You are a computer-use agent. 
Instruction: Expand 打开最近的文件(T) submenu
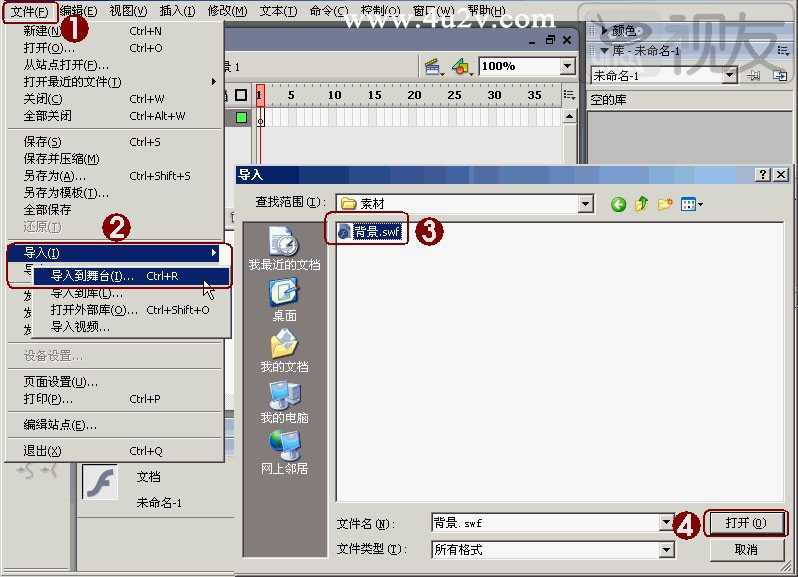pyautogui.click(x=115, y=82)
